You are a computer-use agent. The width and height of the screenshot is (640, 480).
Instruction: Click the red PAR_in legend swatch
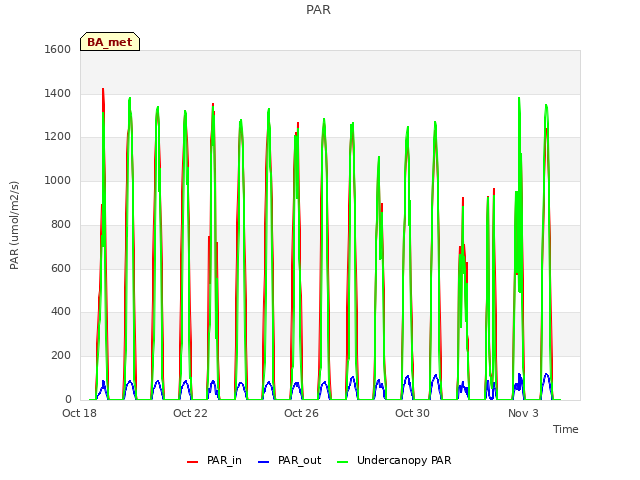[x=192, y=462]
